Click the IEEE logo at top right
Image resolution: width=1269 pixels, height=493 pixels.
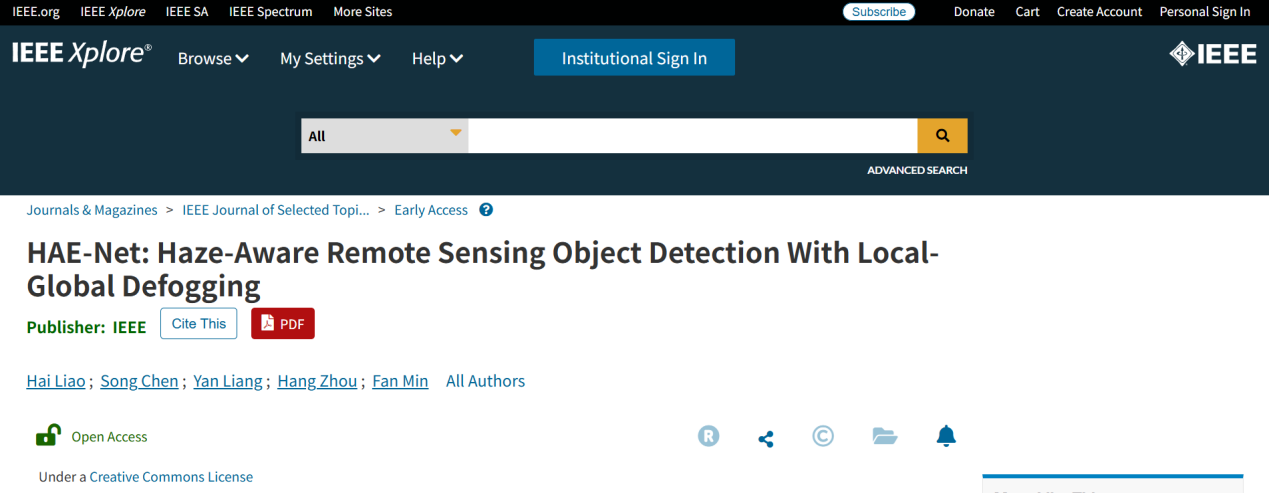click(1213, 54)
